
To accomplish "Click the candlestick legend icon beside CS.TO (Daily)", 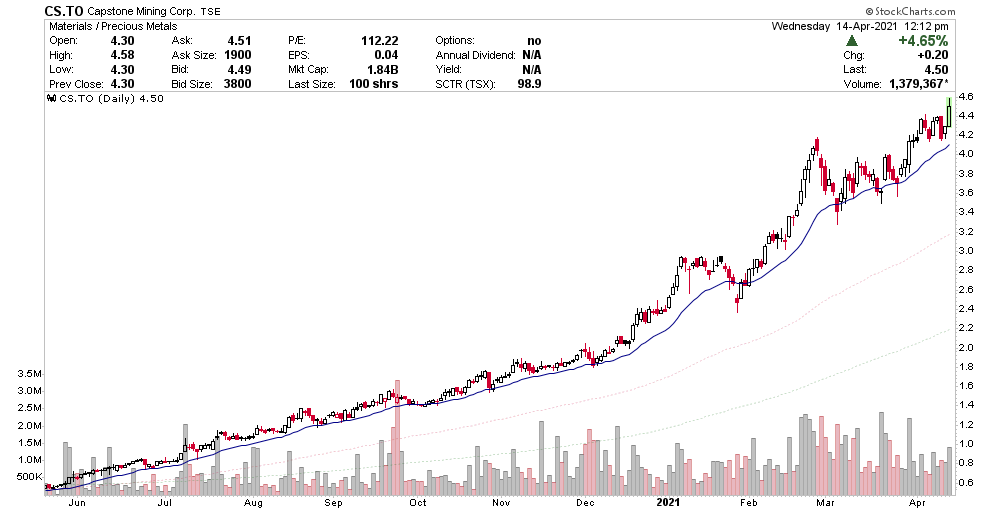I will [x=52, y=99].
